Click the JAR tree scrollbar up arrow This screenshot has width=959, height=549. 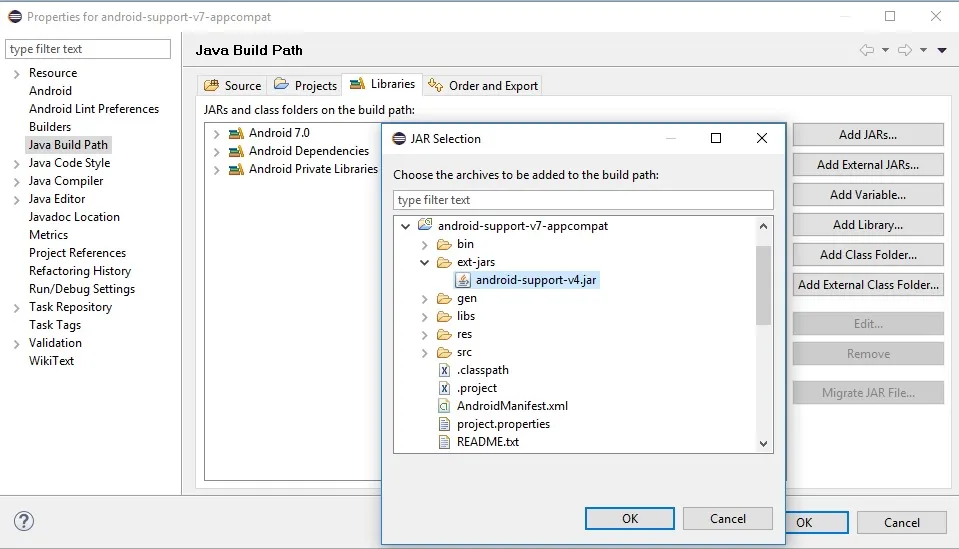(763, 226)
